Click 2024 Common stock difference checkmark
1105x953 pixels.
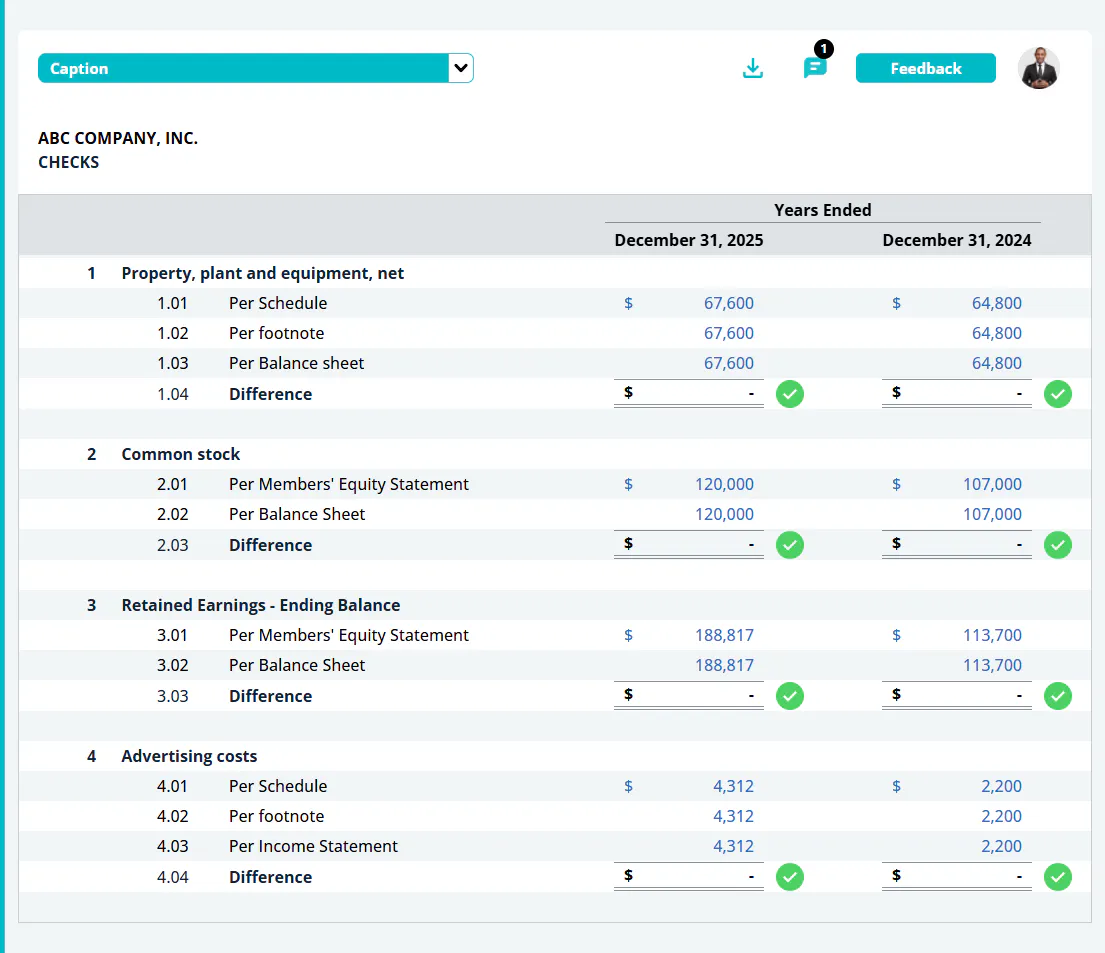(1058, 545)
